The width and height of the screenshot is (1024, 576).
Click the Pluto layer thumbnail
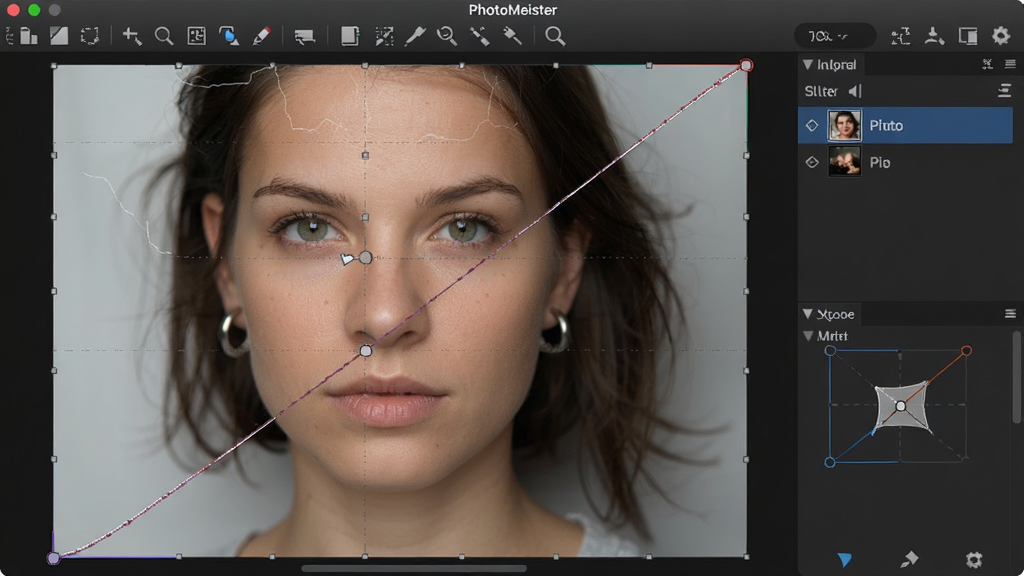(844, 125)
